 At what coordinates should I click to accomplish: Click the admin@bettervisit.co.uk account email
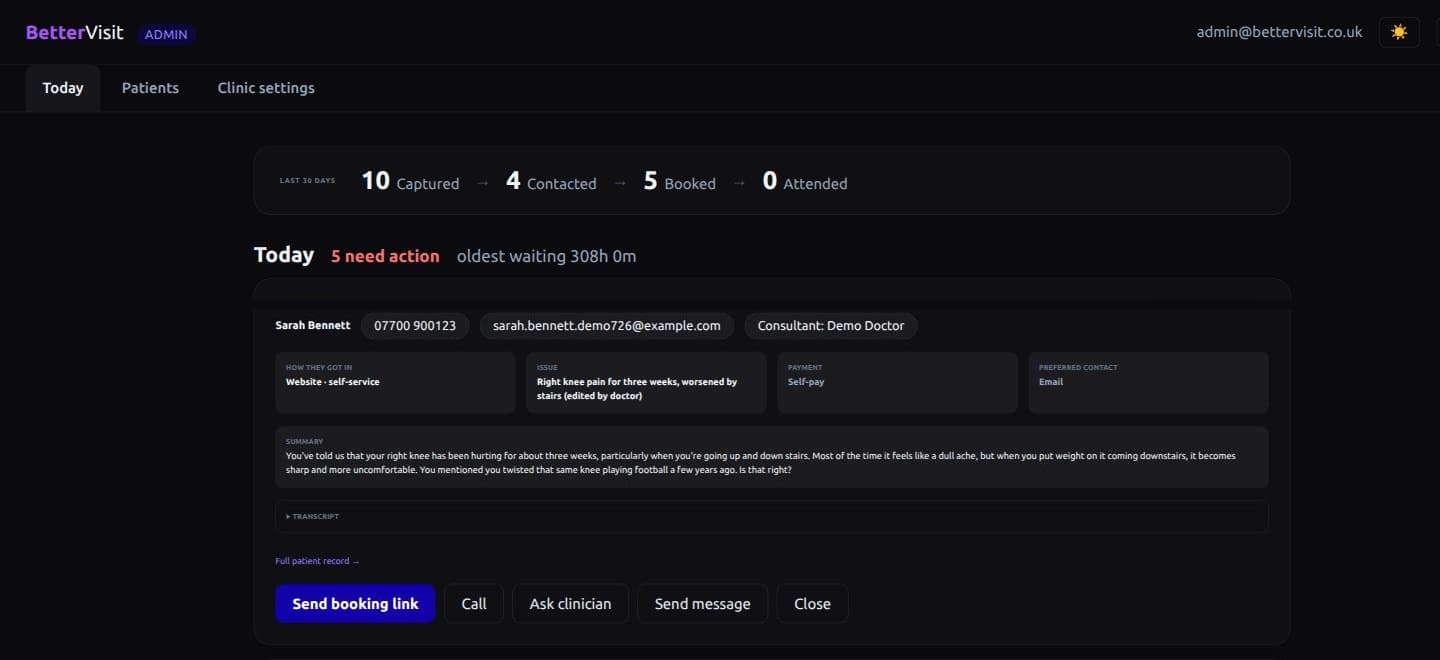pos(1279,32)
